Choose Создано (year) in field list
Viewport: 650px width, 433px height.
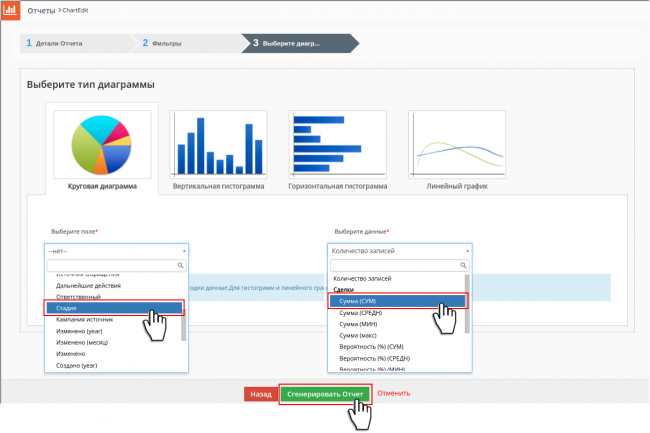(x=77, y=365)
